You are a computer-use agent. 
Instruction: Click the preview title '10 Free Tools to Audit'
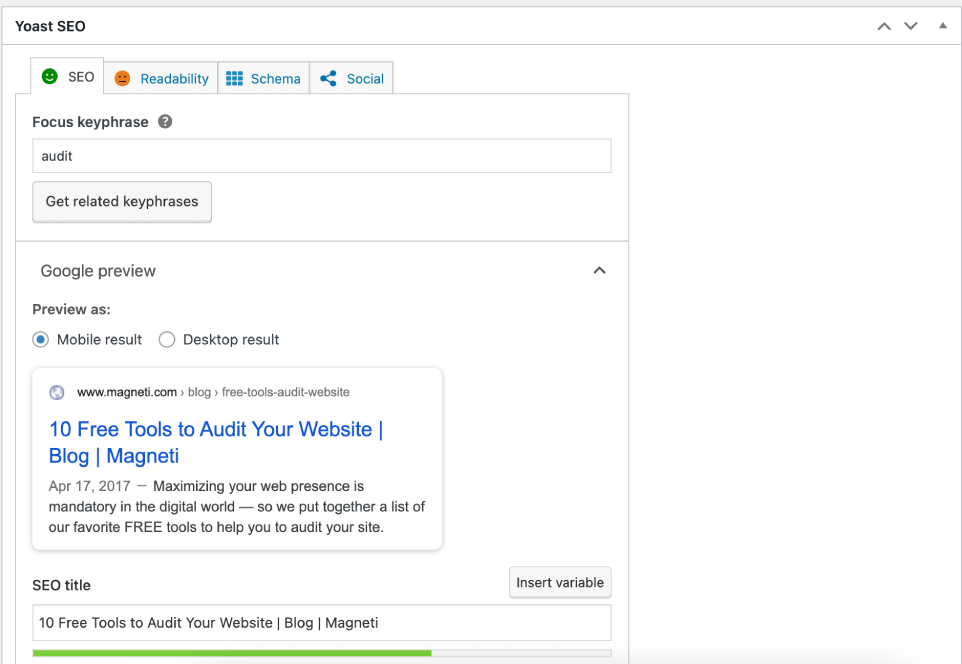[x=216, y=442]
